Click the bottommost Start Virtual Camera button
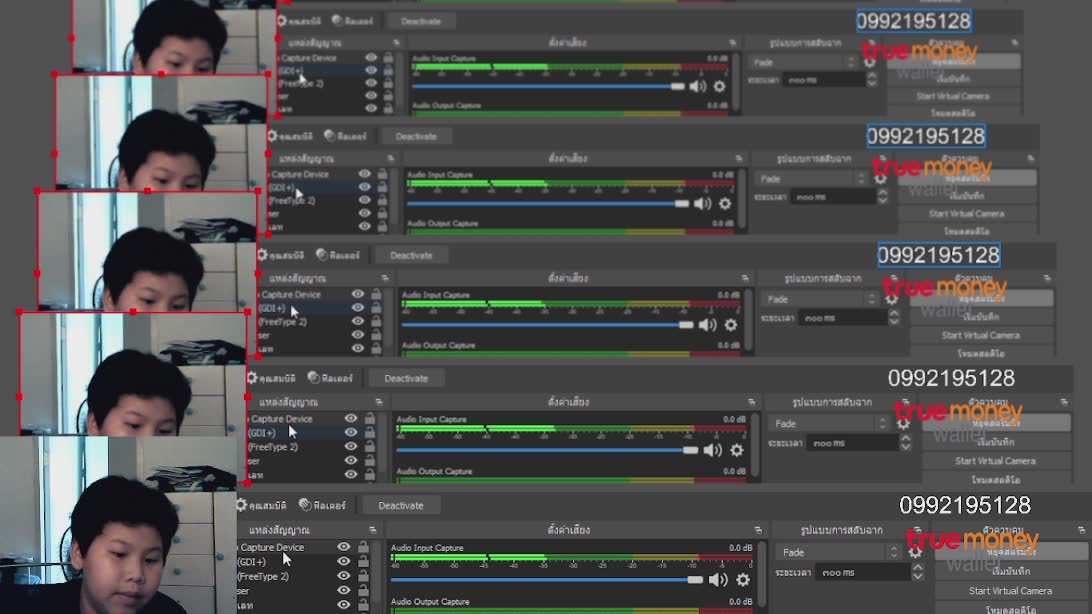The image size is (1092, 614). click(1010, 591)
